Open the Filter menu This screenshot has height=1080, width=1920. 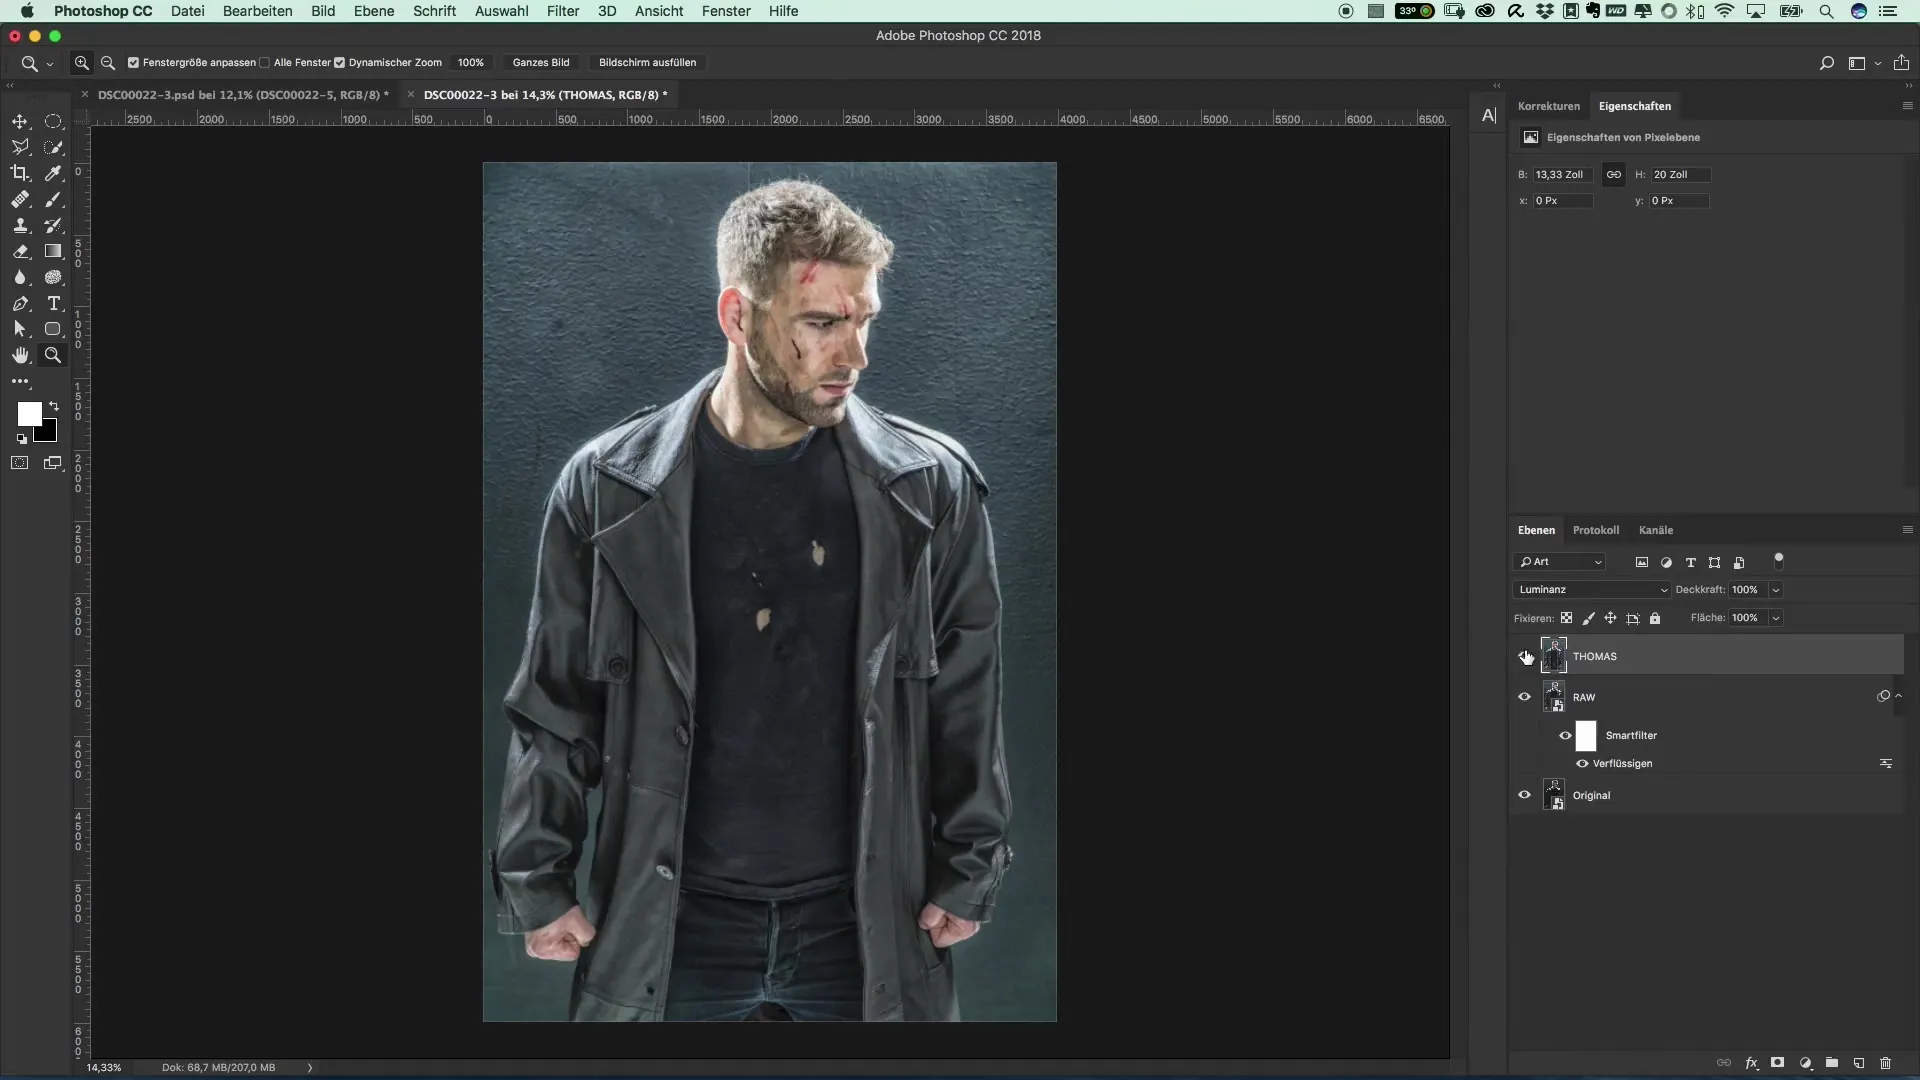(x=563, y=11)
